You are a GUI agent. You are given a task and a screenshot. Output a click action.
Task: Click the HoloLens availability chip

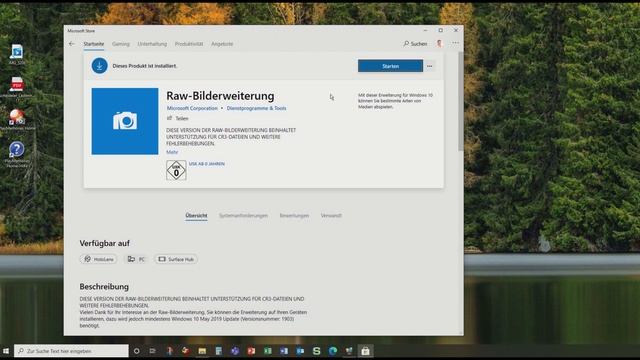[x=98, y=259]
